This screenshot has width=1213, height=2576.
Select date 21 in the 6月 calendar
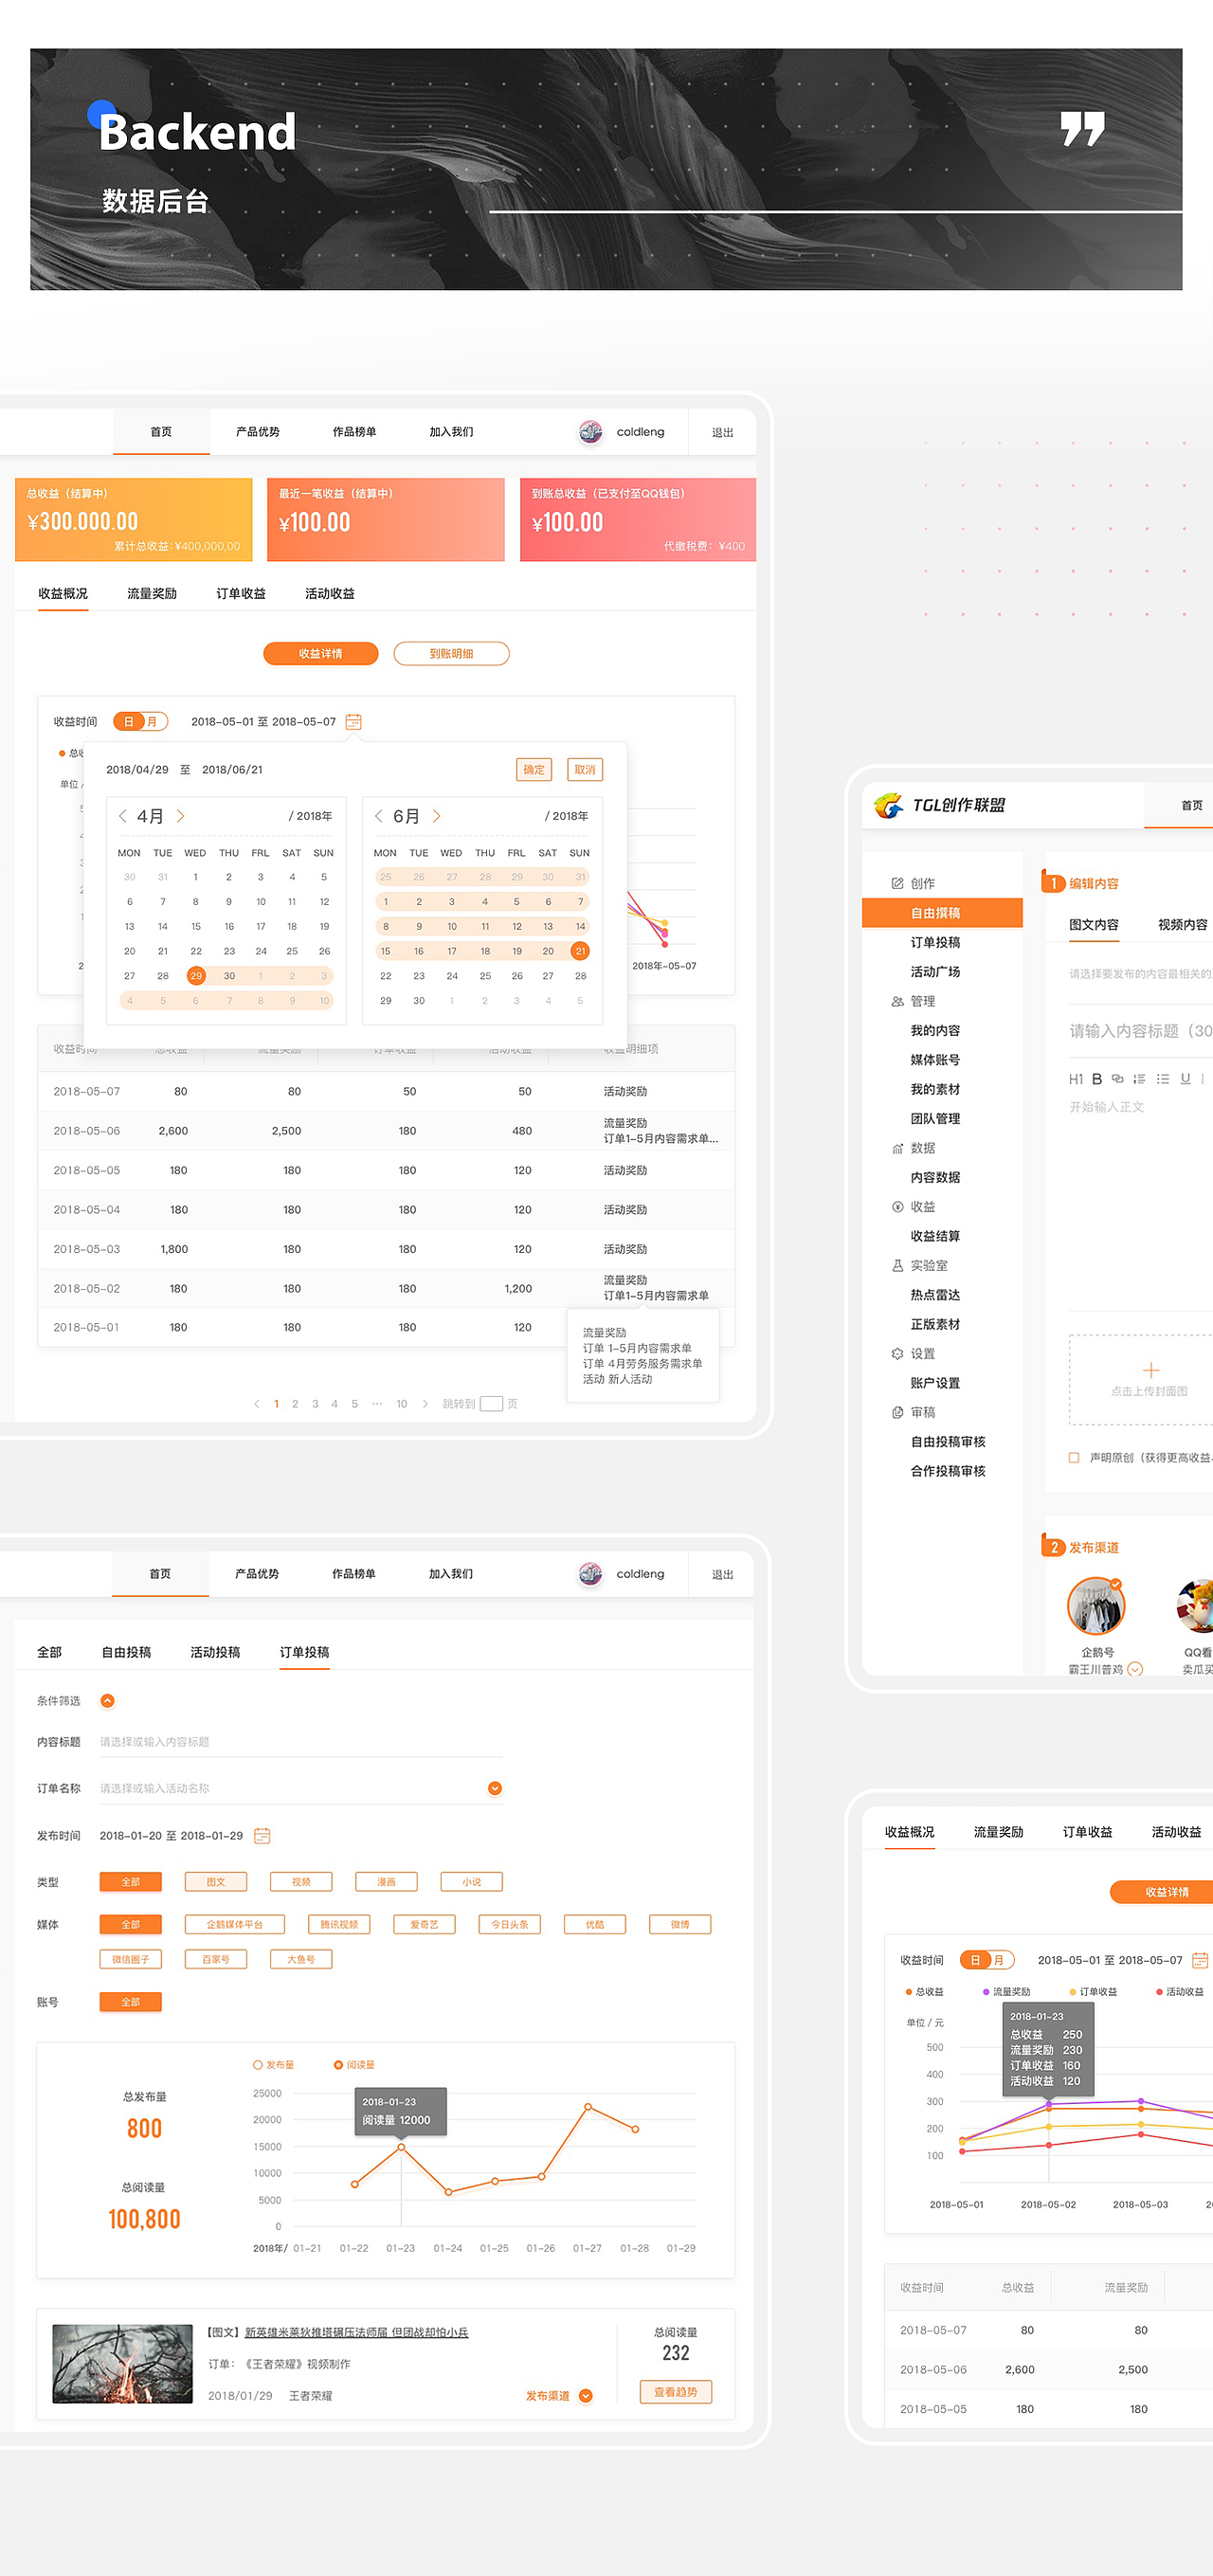(x=580, y=951)
